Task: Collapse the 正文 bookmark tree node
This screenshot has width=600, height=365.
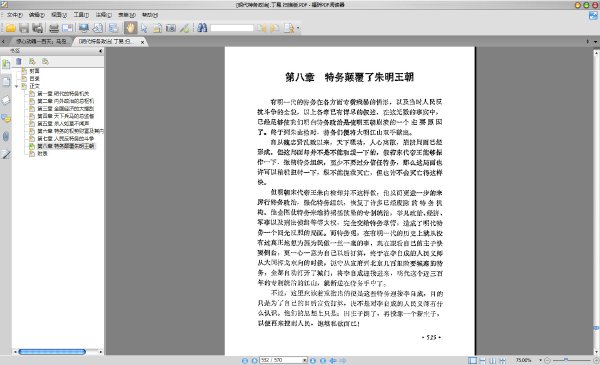Action: 16,86
